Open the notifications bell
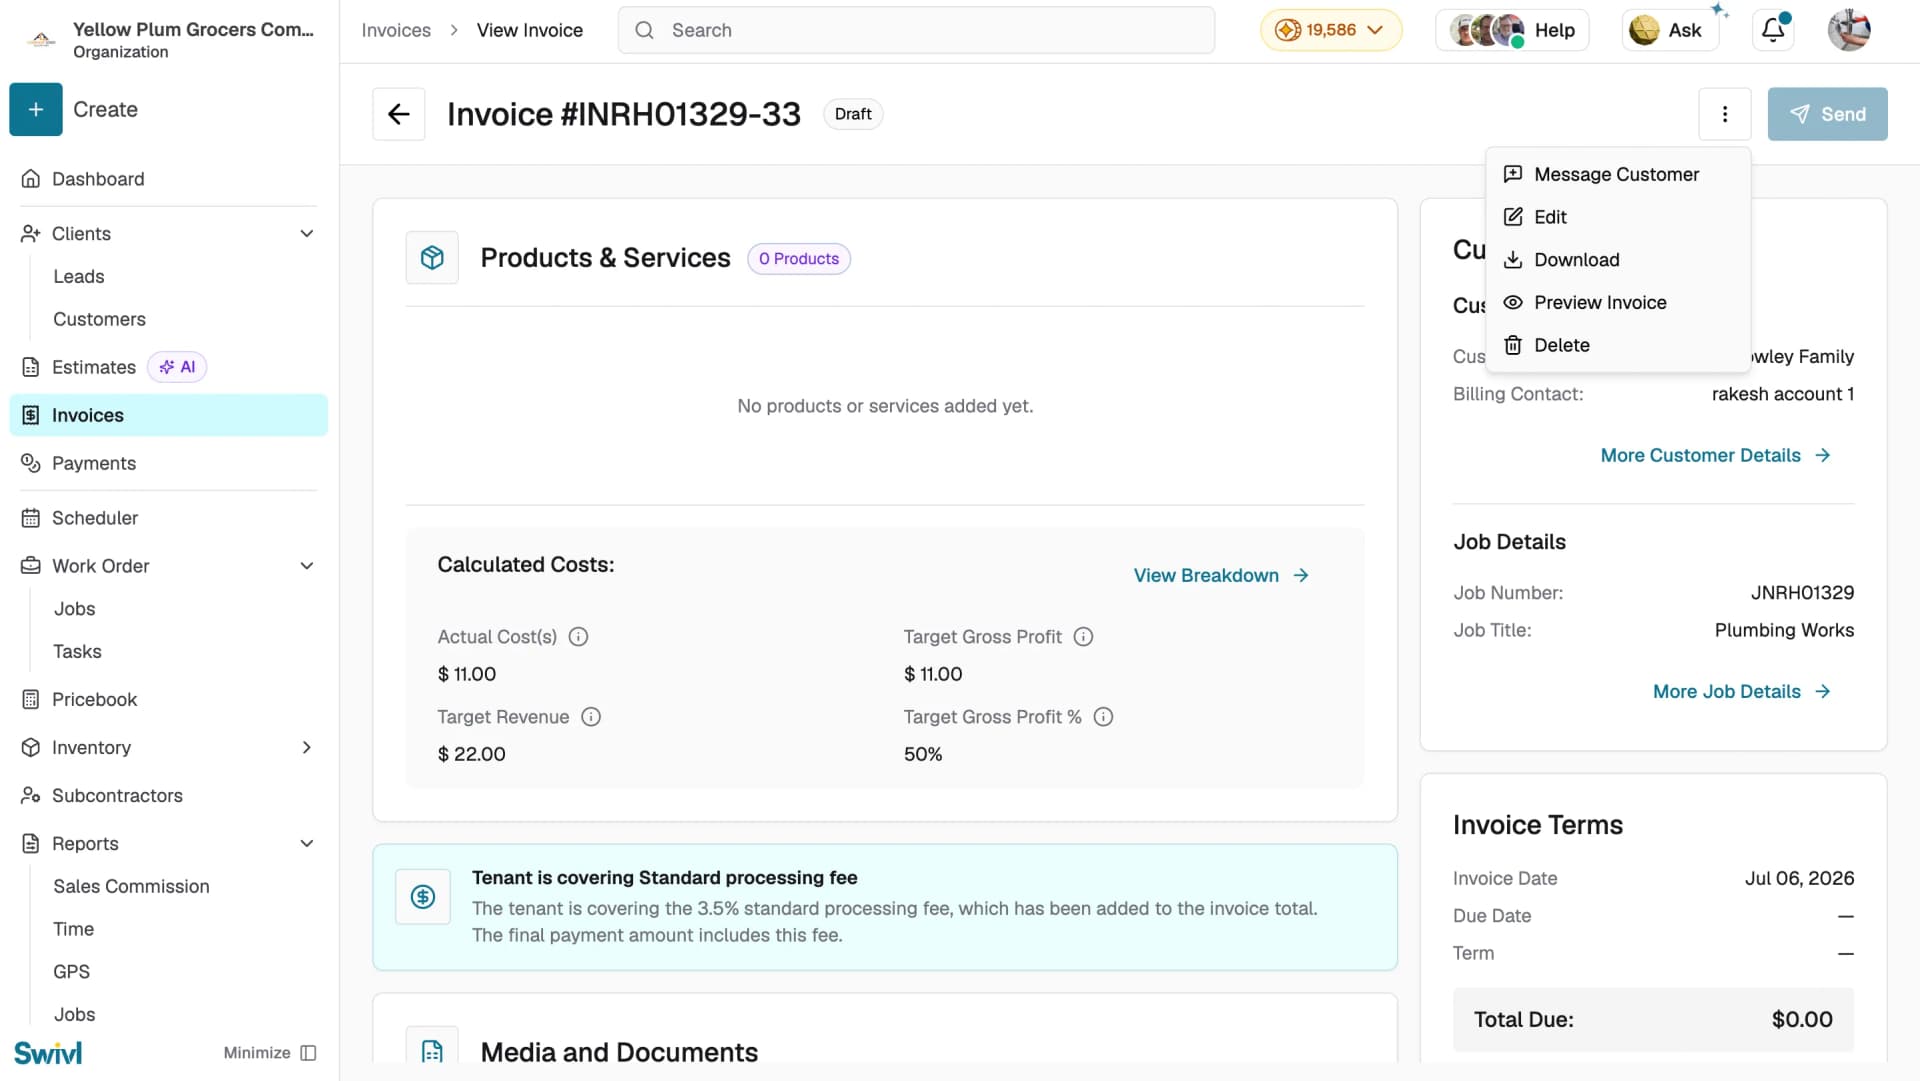The height and width of the screenshot is (1081, 1920). (1773, 30)
